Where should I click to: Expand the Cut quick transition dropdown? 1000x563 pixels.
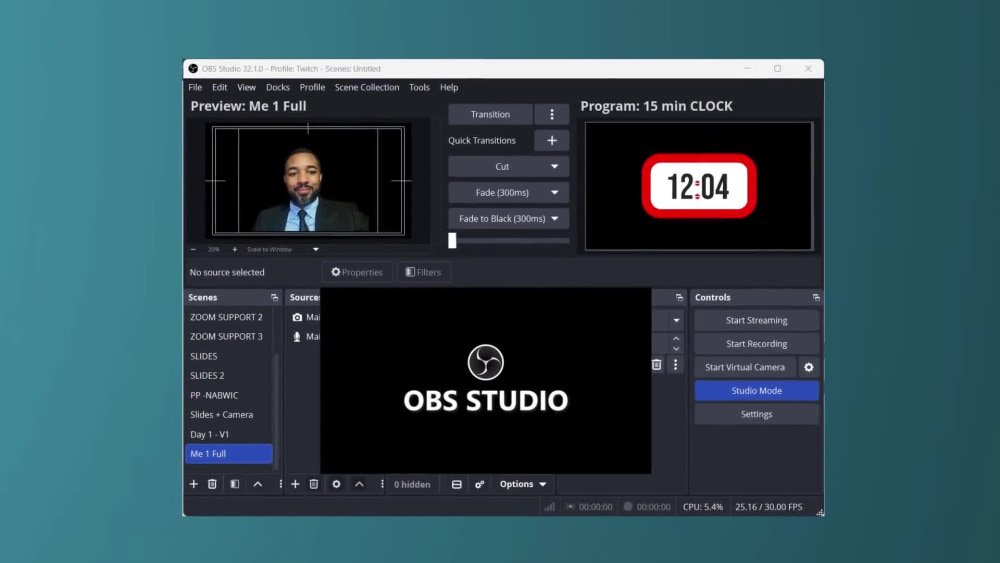pos(554,166)
